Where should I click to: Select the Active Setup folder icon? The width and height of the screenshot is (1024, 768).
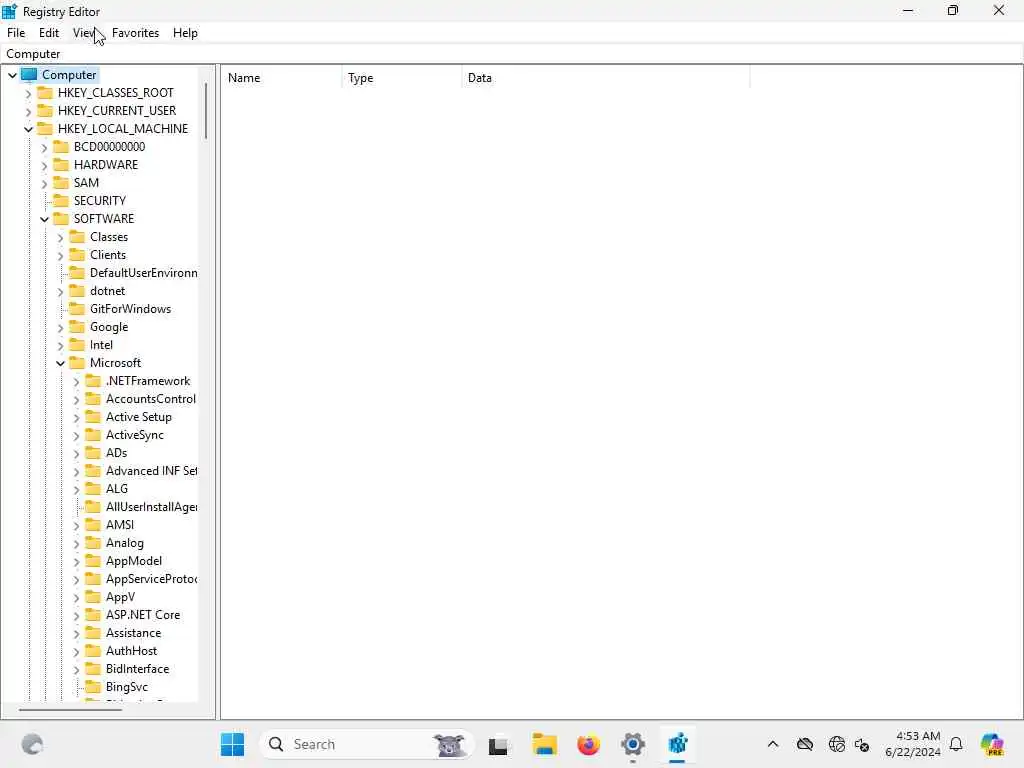click(93, 416)
